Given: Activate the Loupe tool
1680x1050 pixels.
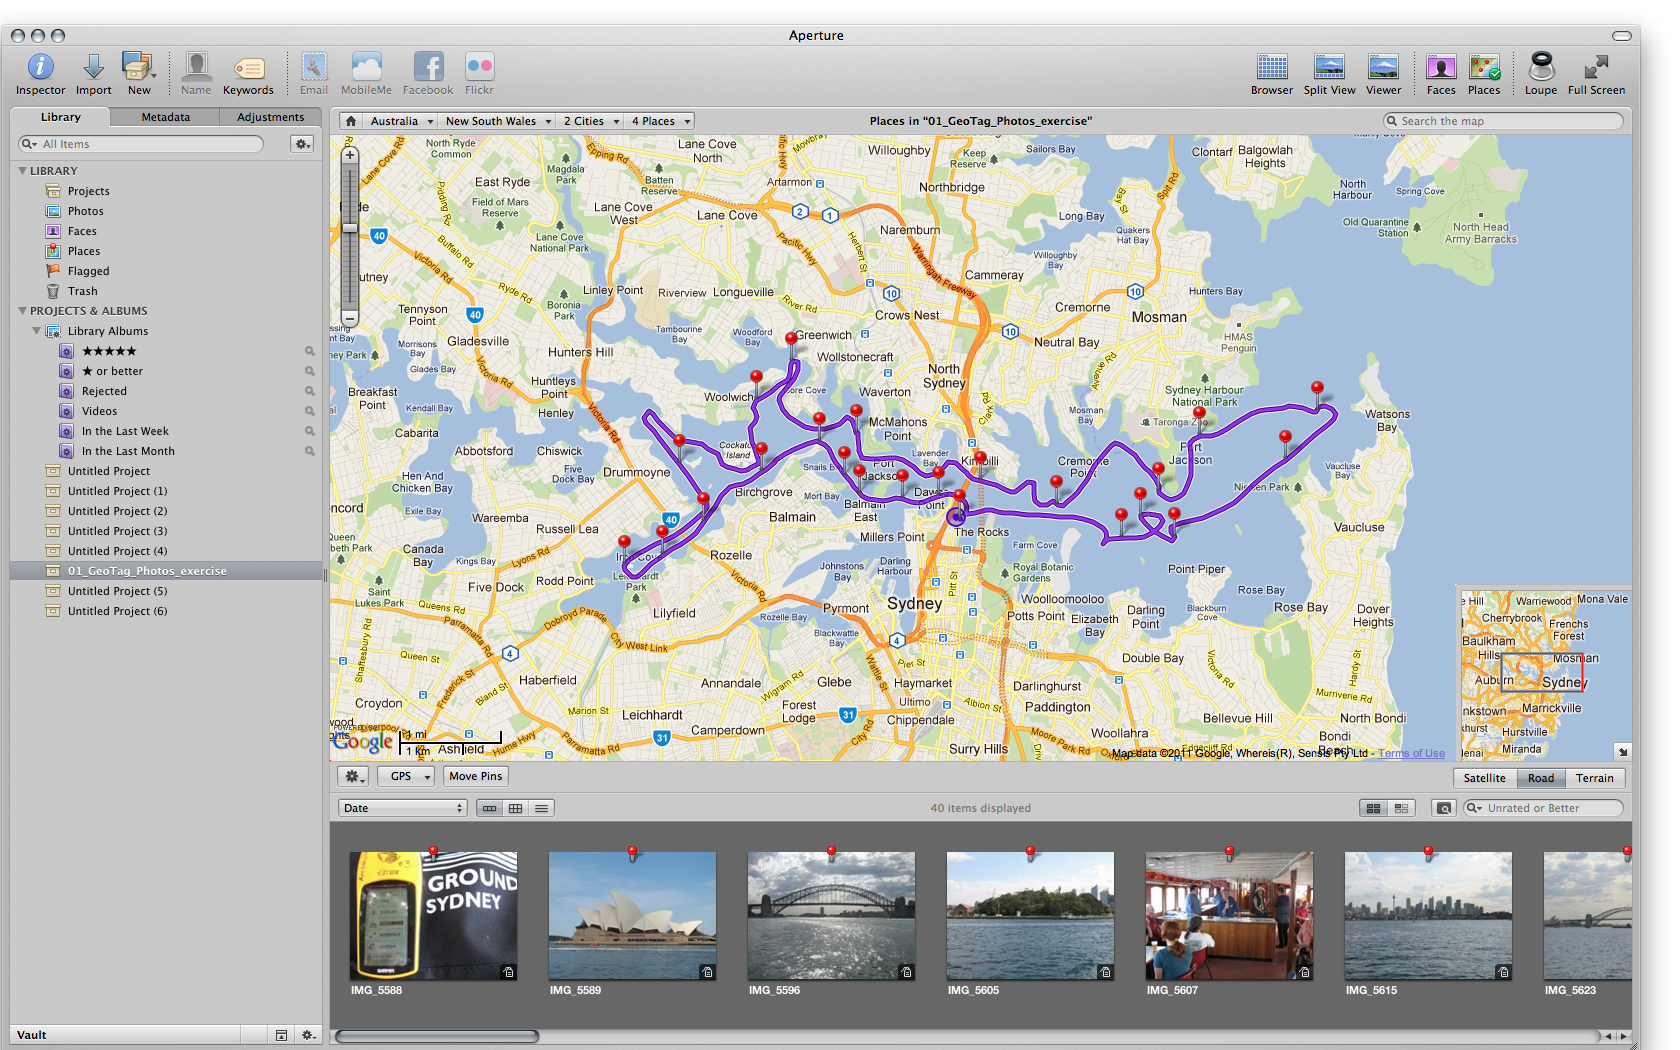Looking at the screenshot, I should (1541, 67).
